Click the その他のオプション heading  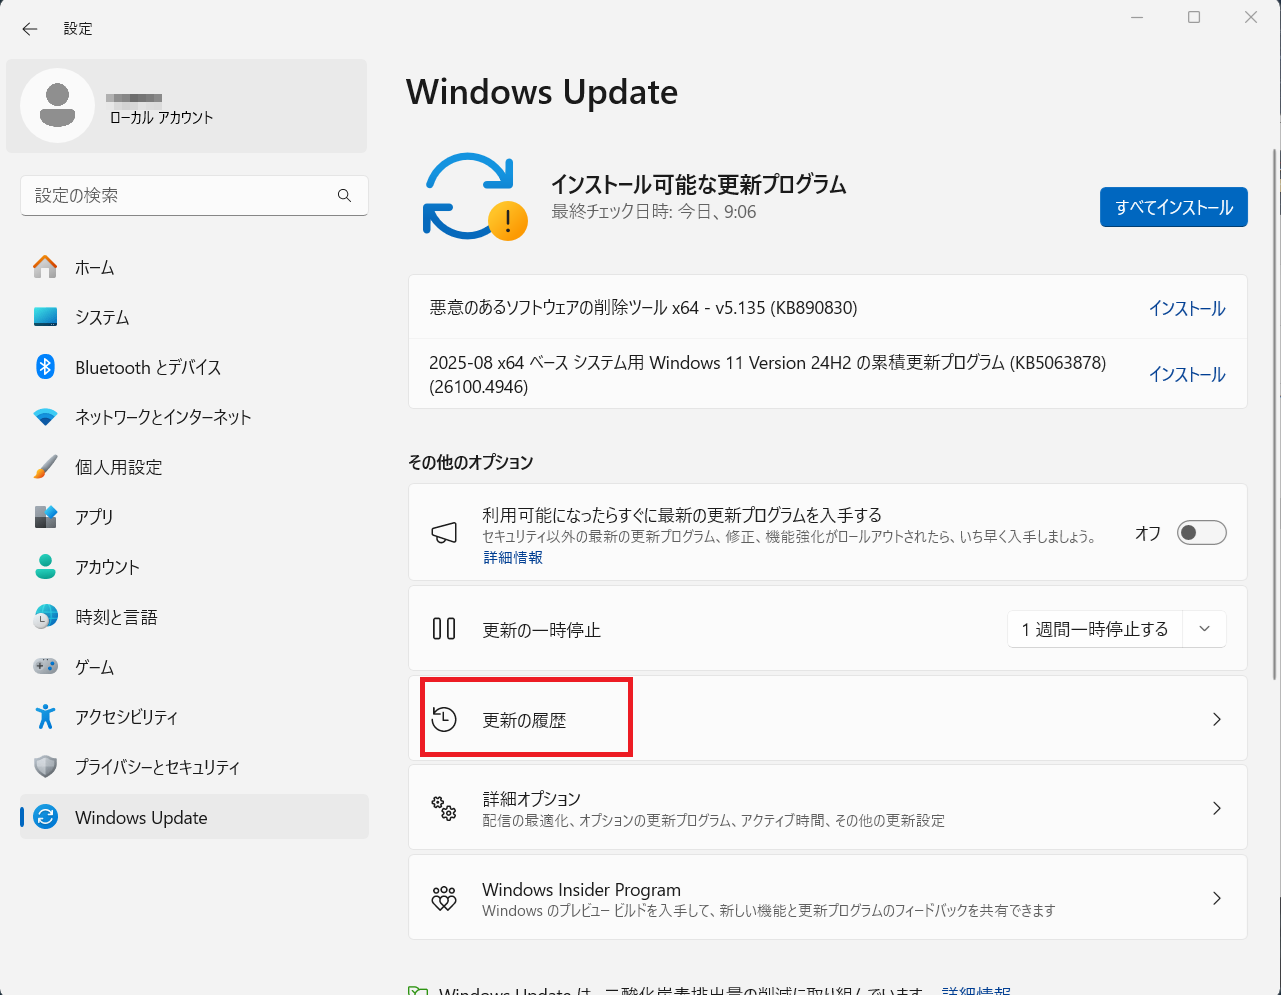pos(471,462)
